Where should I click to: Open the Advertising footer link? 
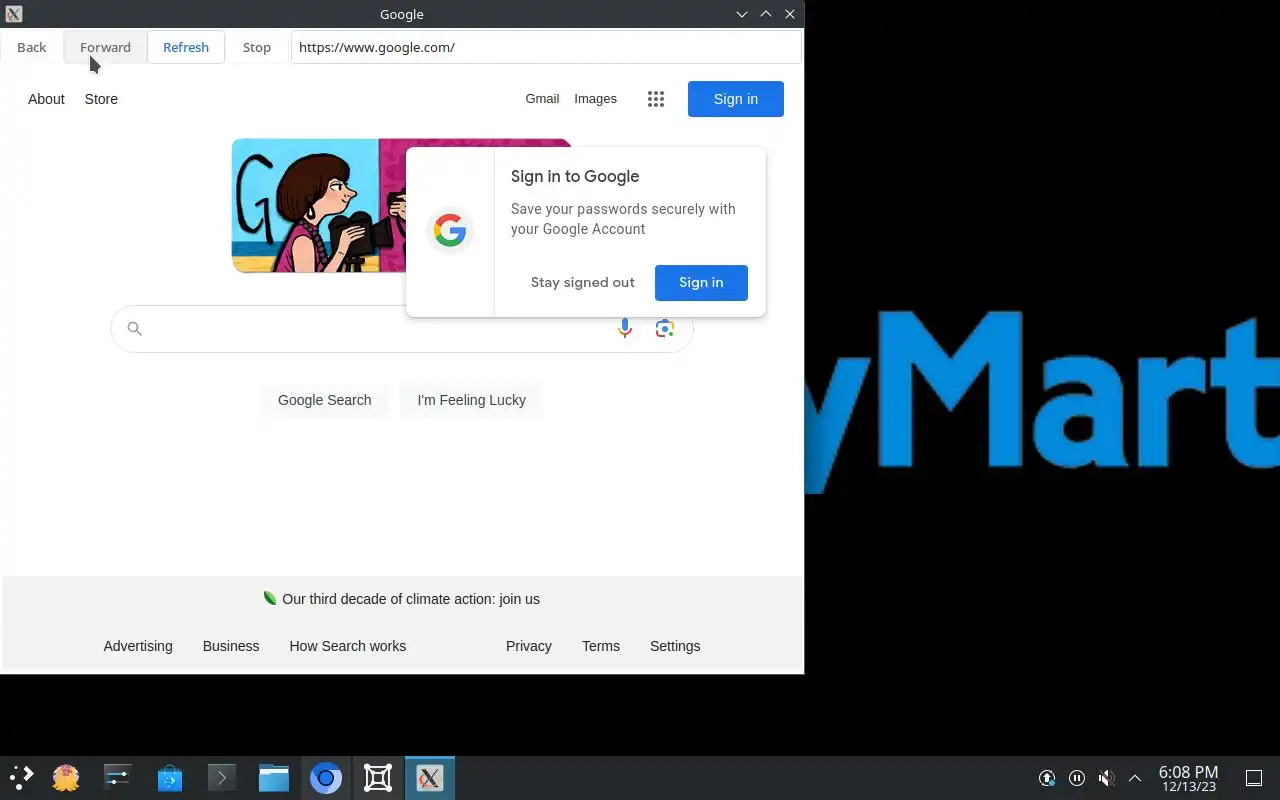coord(138,646)
